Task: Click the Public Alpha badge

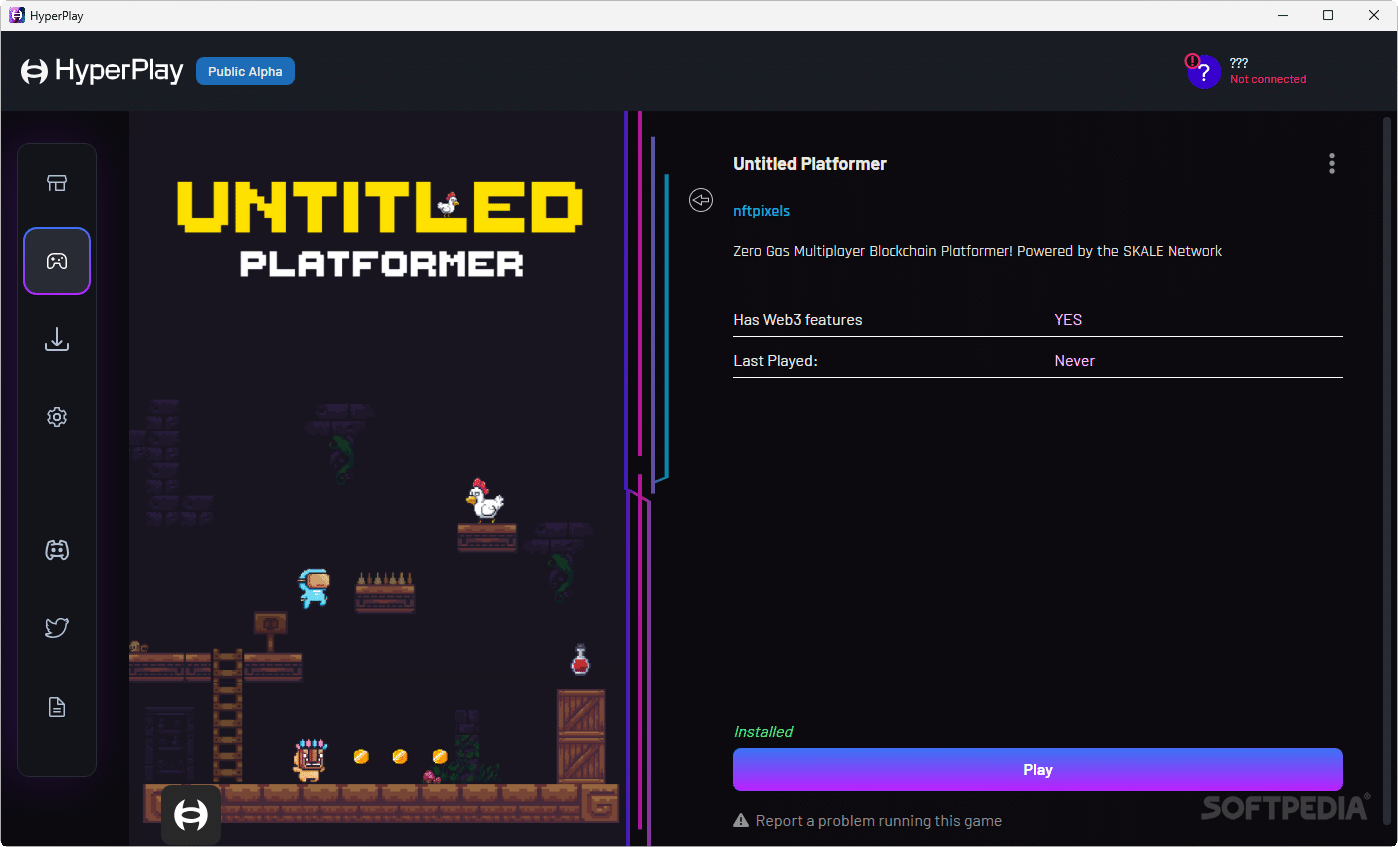Action: pyautogui.click(x=245, y=71)
